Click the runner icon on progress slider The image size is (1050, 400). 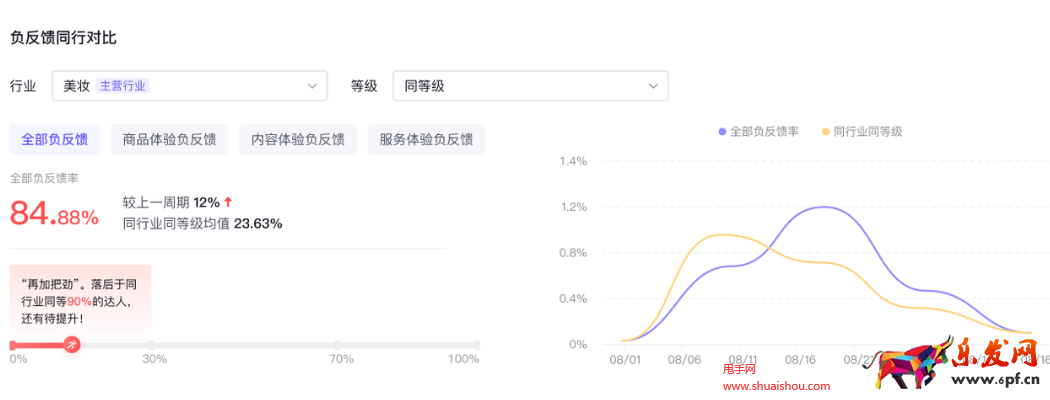coord(72,345)
